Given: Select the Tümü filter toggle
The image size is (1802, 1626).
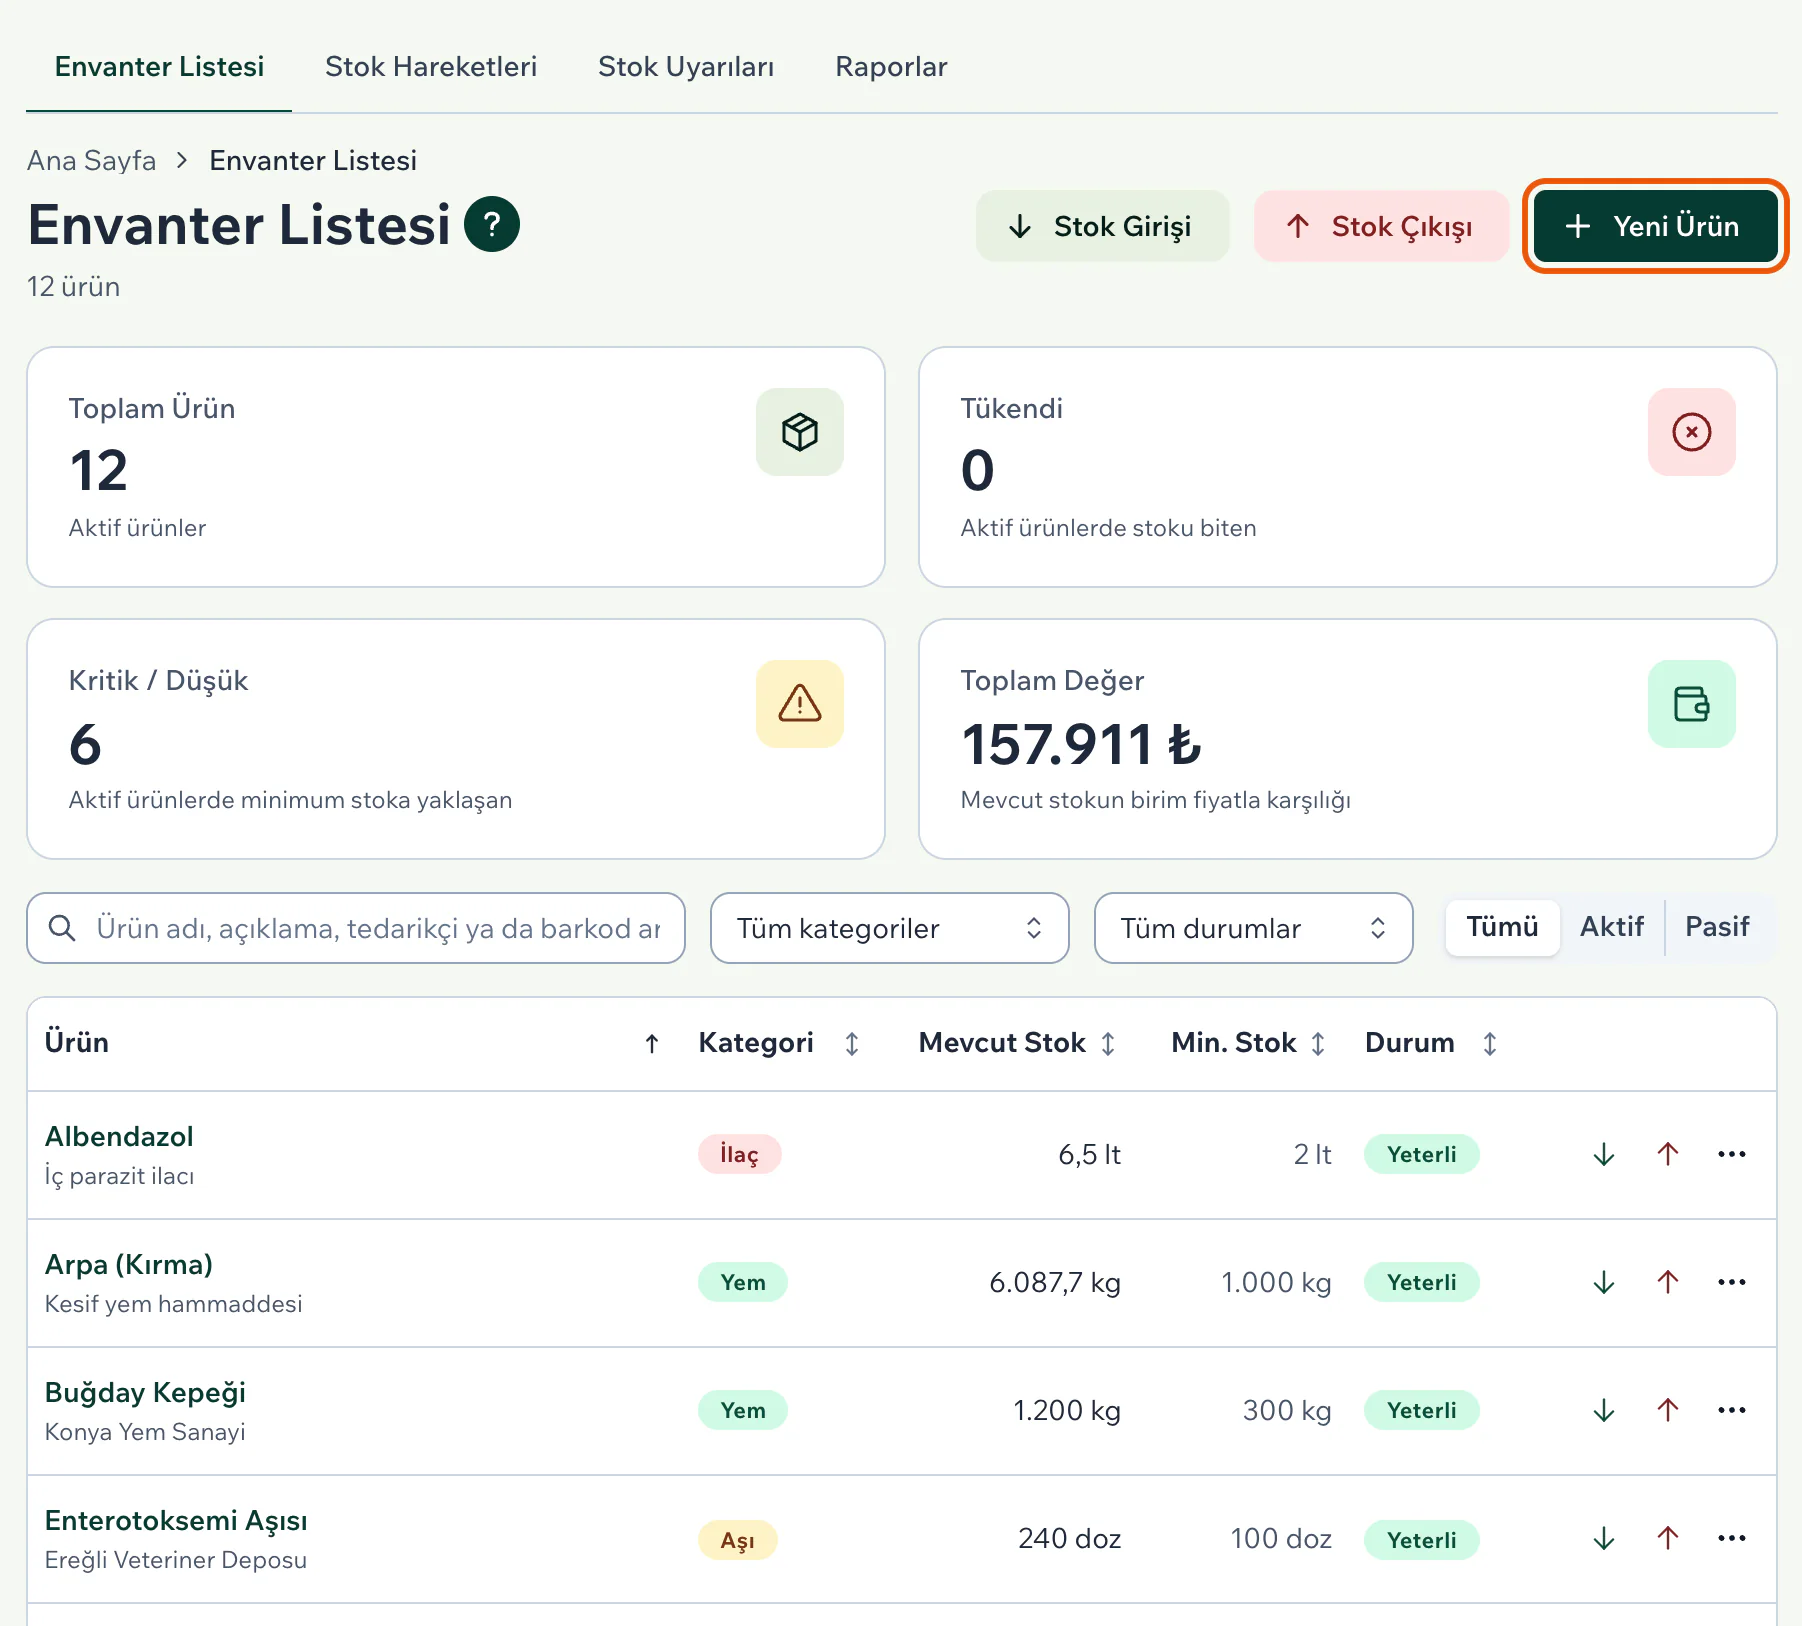Looking at the screenshot, I should pos(1502,927).
